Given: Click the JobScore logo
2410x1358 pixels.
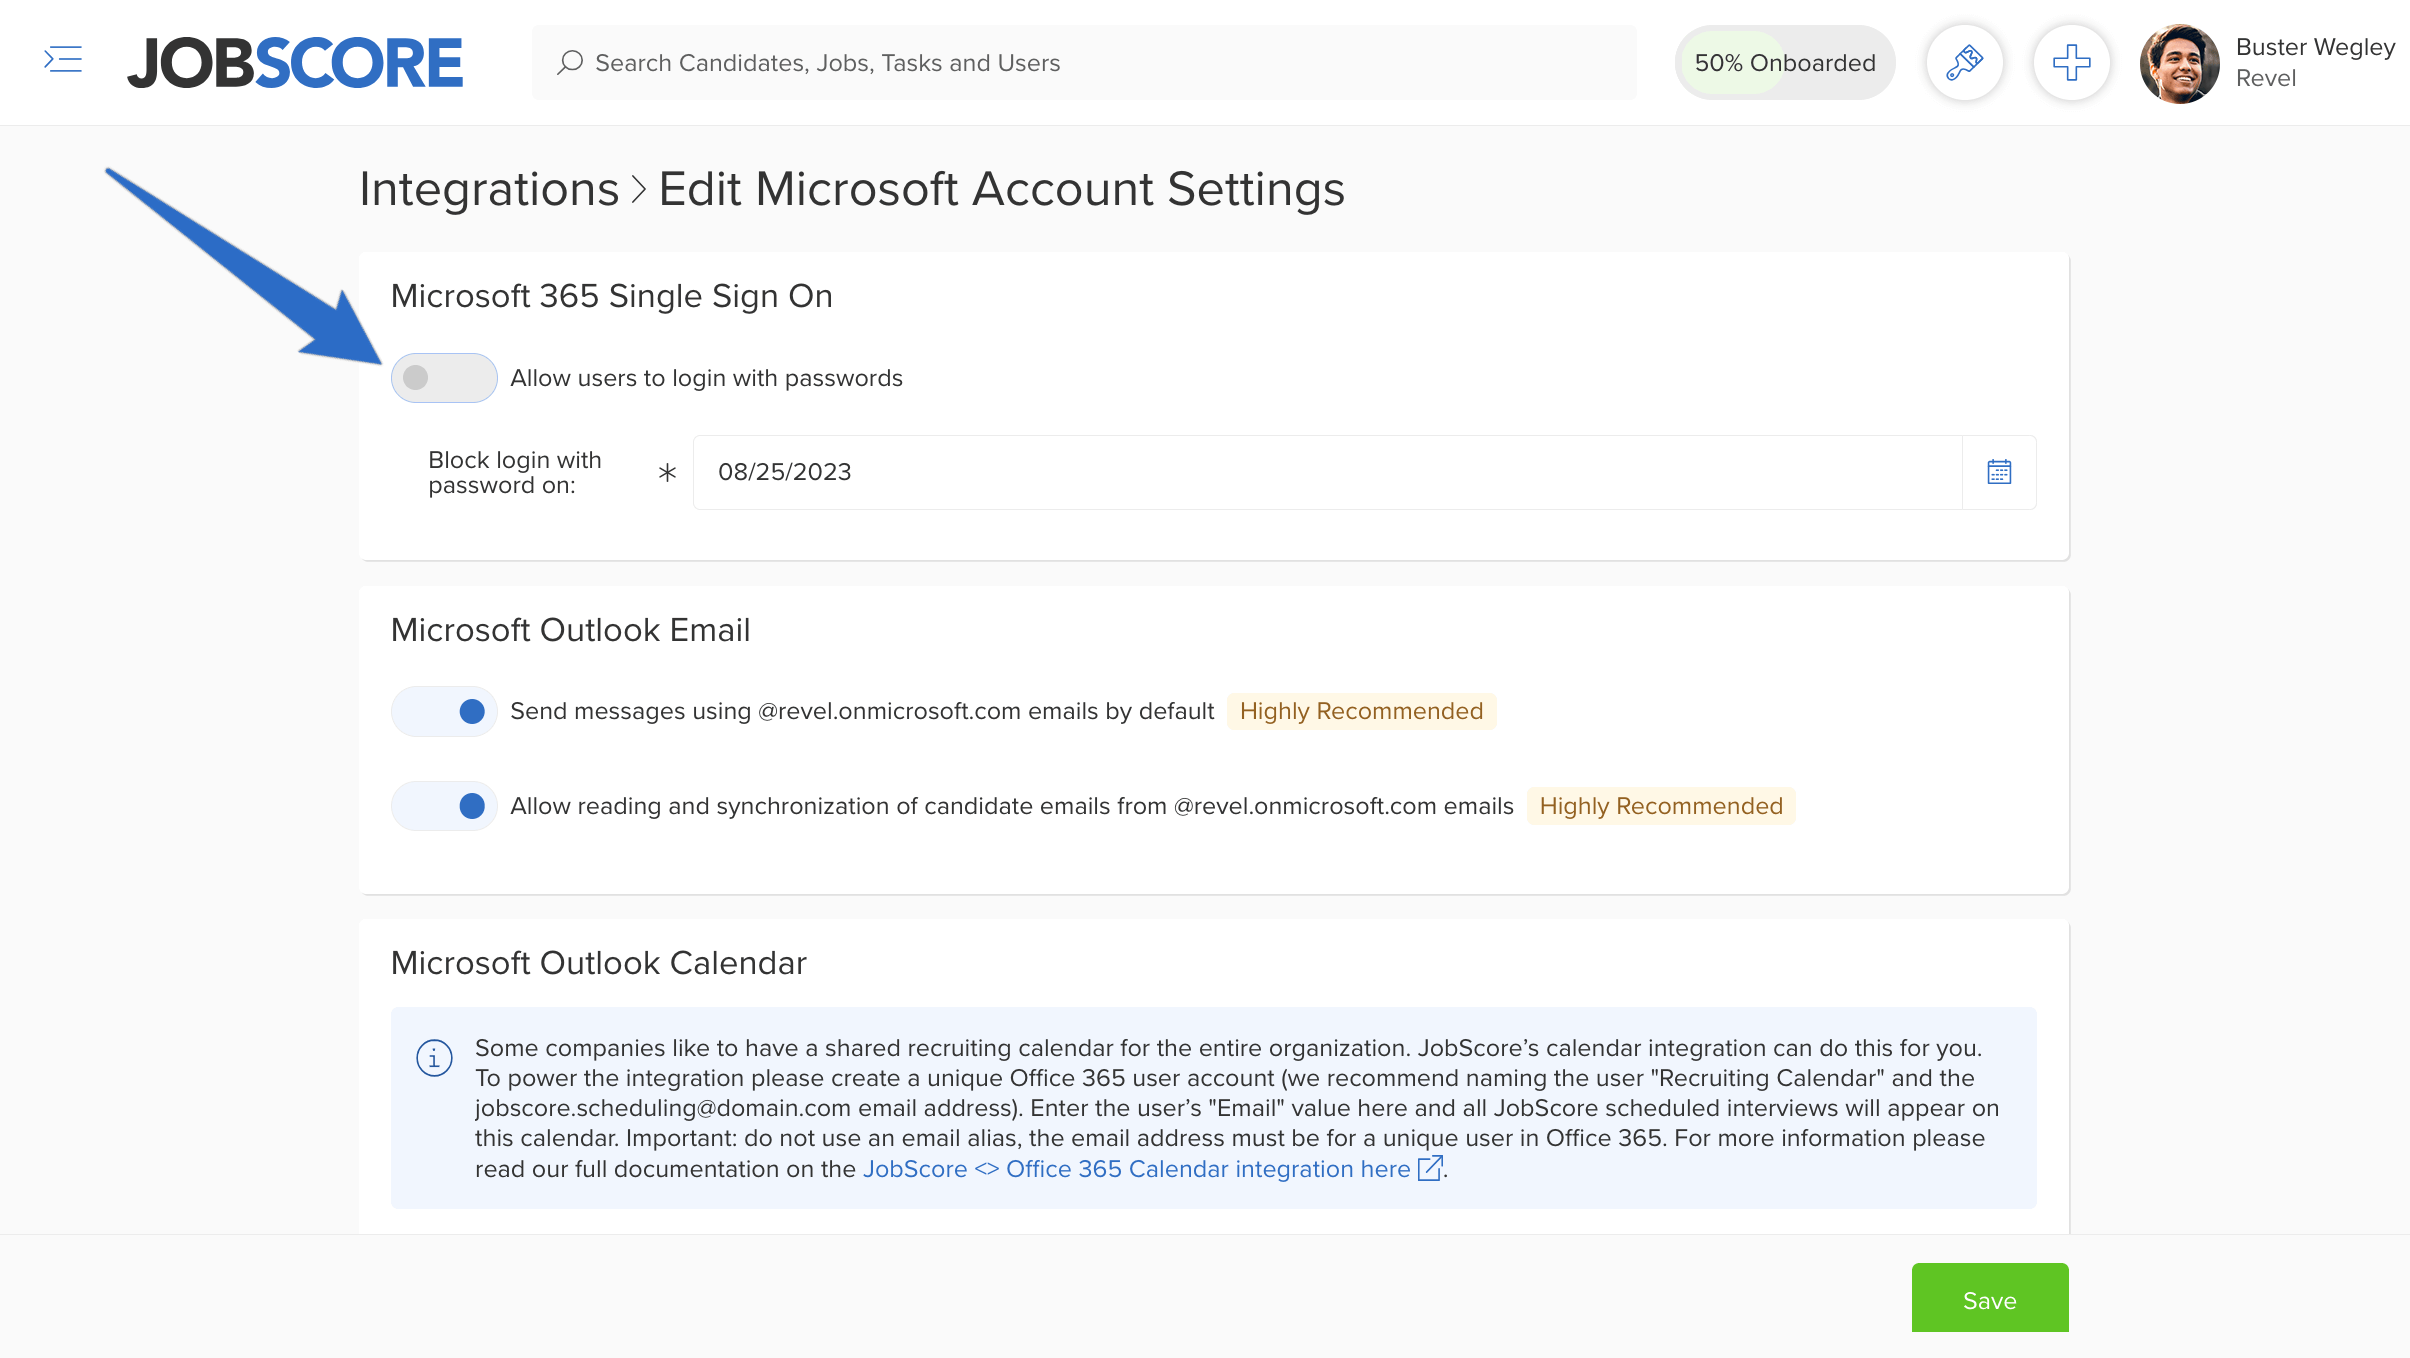Looking at the screenshot, I should click(x=295, y=63).
